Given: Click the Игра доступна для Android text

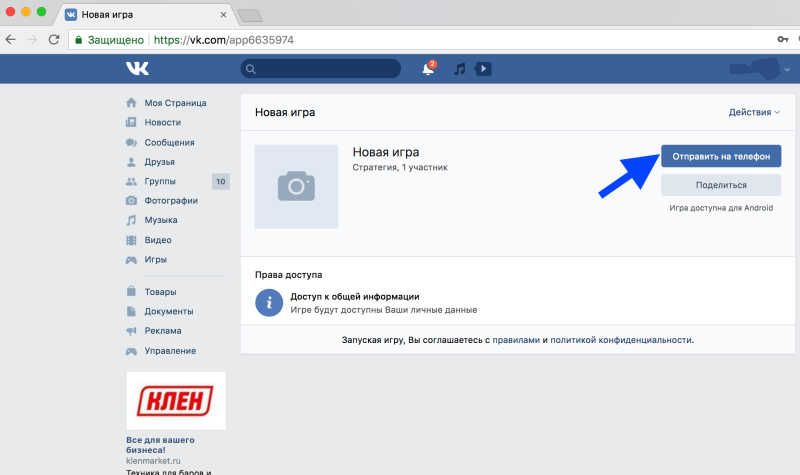Looking at the screenshot, I should coord(721,208).
